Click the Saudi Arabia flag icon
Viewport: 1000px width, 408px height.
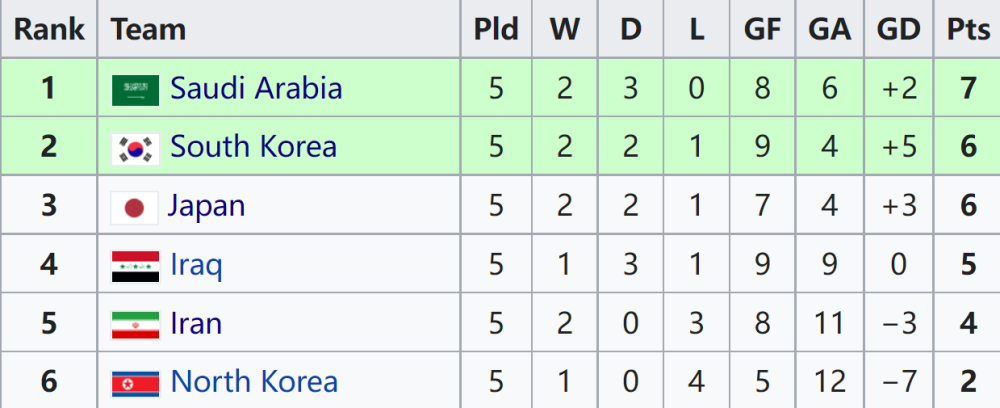[x=135, y=90]
